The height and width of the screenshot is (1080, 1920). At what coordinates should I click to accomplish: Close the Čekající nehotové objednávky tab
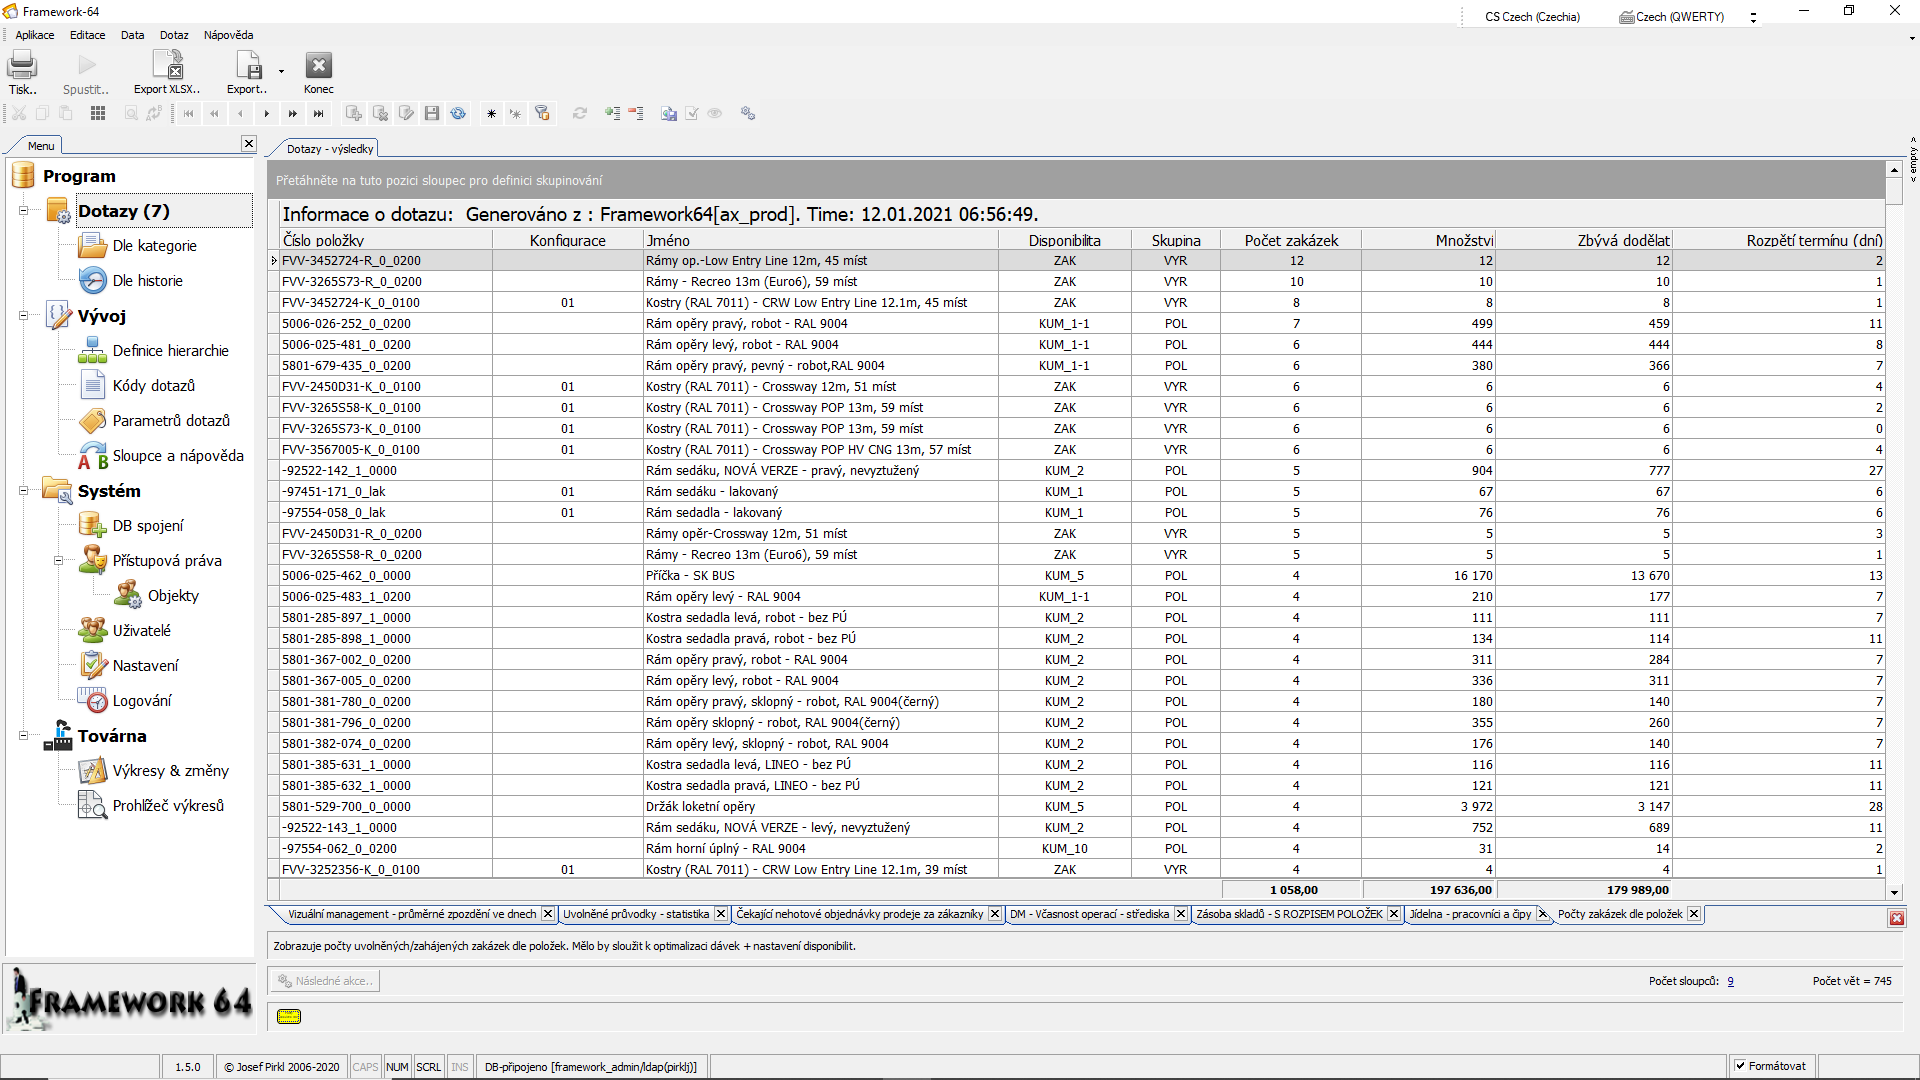click(x=995, y=914)
